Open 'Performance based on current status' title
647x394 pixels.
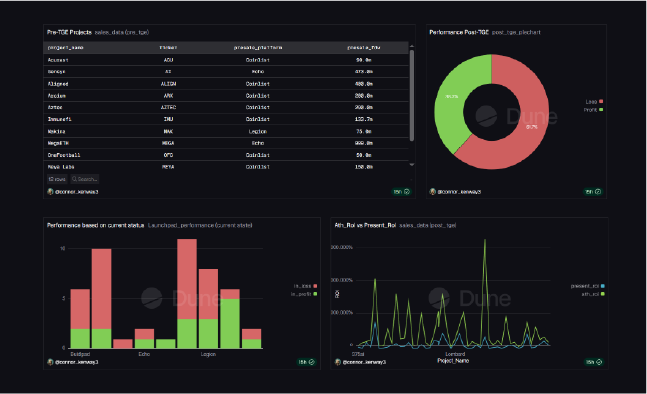(x=95, y=225)
